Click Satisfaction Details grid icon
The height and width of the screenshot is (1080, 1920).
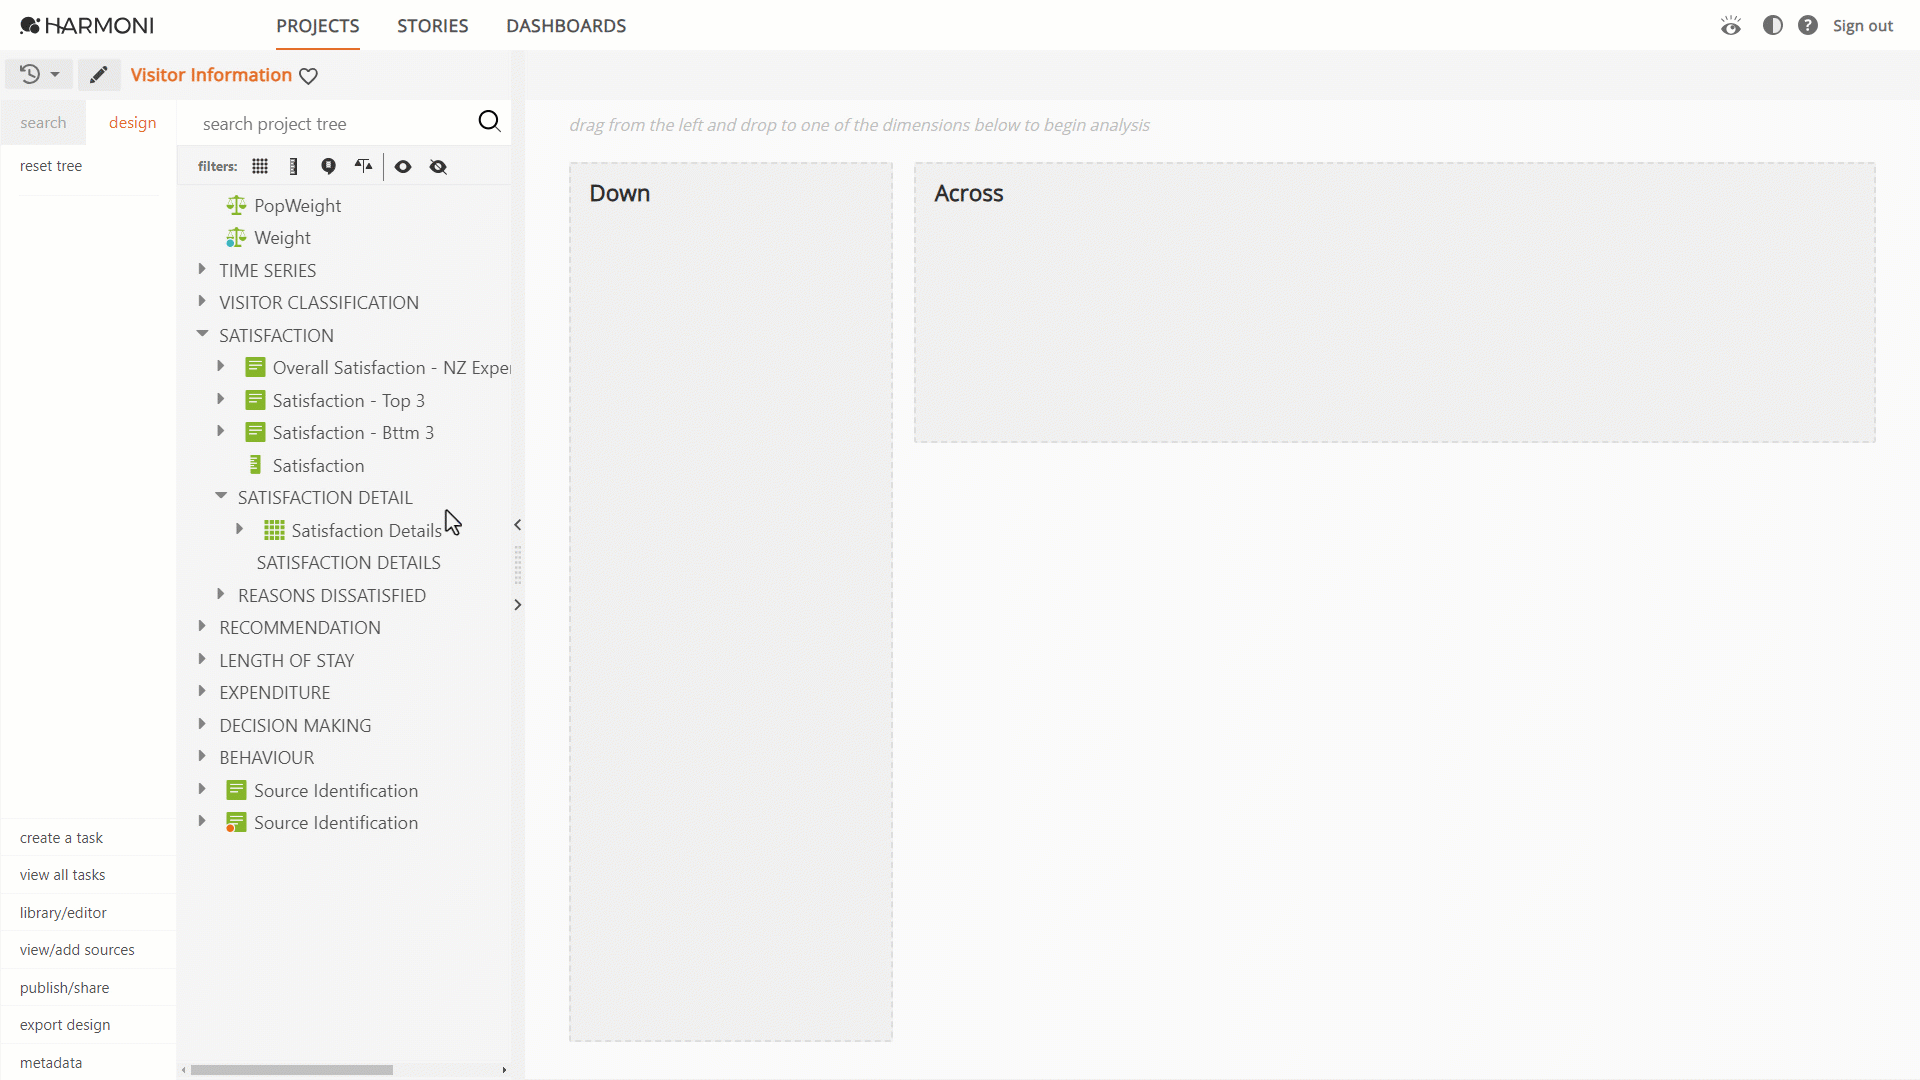point(274,530)
